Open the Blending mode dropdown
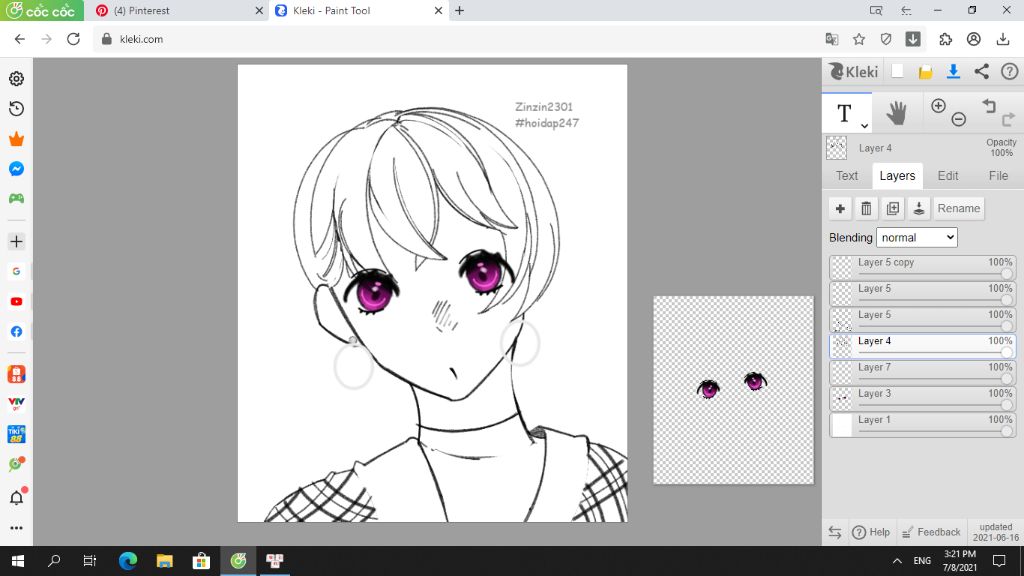The width and height of the screenshot is (1024, 576). click(916, 238)
